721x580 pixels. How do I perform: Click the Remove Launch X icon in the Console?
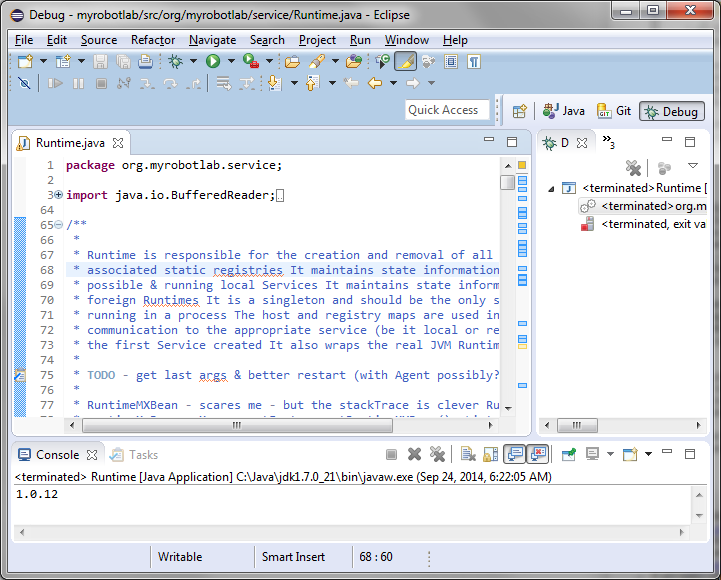(414, 454)
